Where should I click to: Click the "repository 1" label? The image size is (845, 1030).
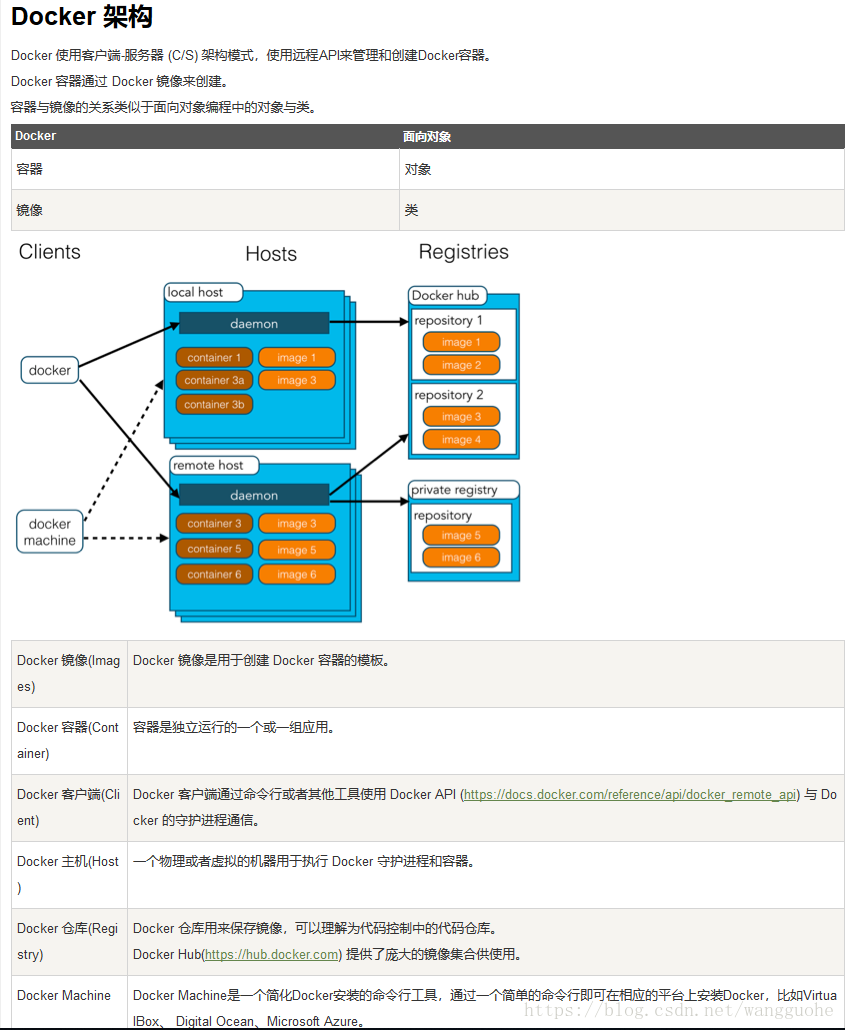click(x=448, y=321)
